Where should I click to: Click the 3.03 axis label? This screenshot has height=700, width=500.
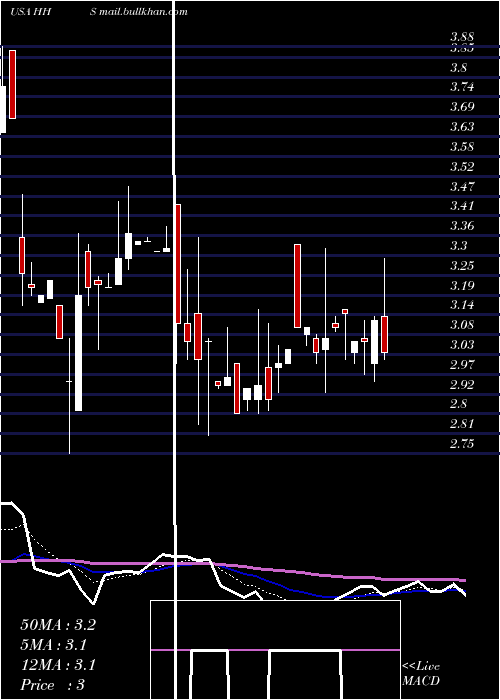coord(462,345)
